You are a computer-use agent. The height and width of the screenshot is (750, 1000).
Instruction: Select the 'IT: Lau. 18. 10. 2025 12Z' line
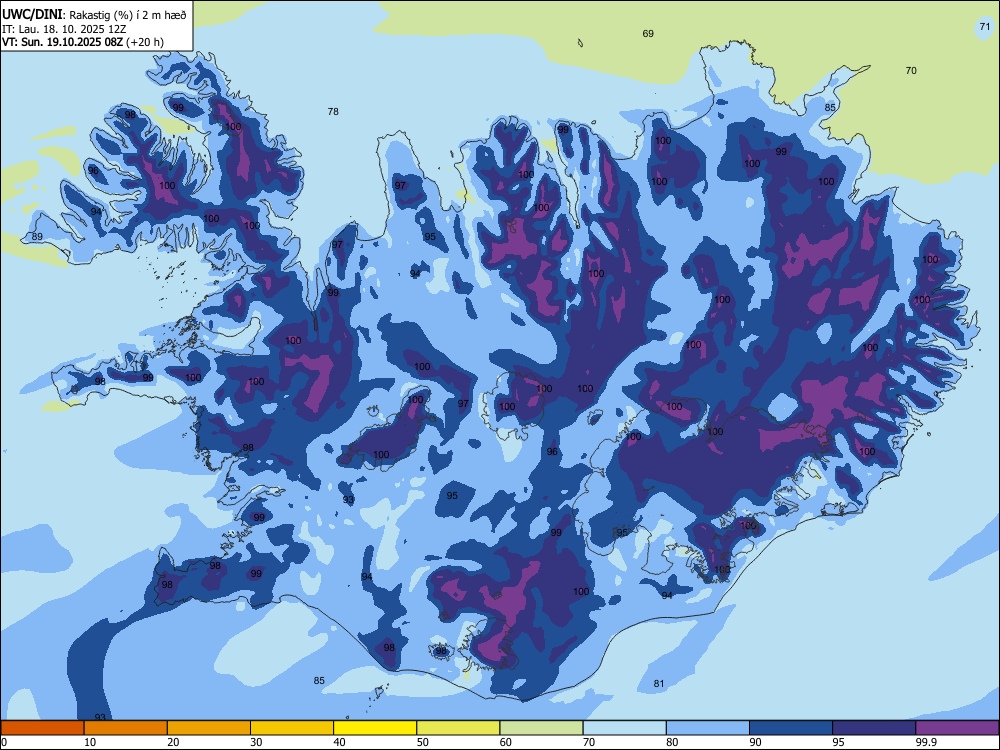click(x=64, y=29)
